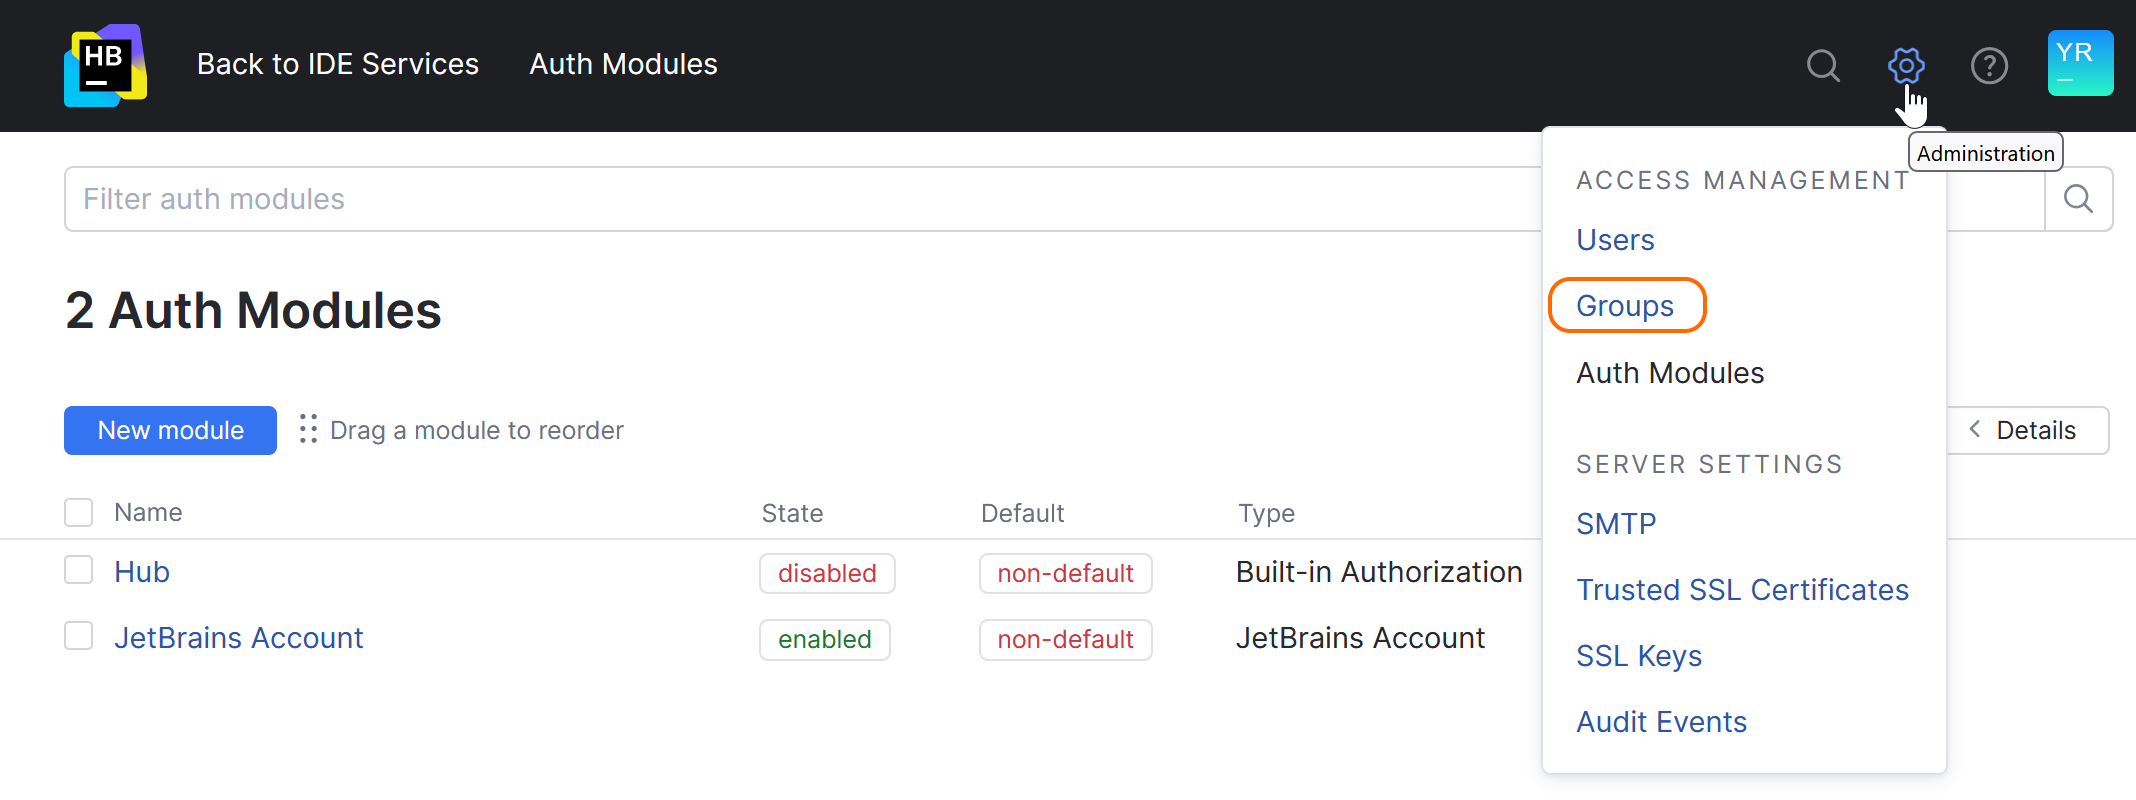Viewport: 2136px width, 800px height.
Task: Open the JetBrains Account module link
Action: point(238,638)
